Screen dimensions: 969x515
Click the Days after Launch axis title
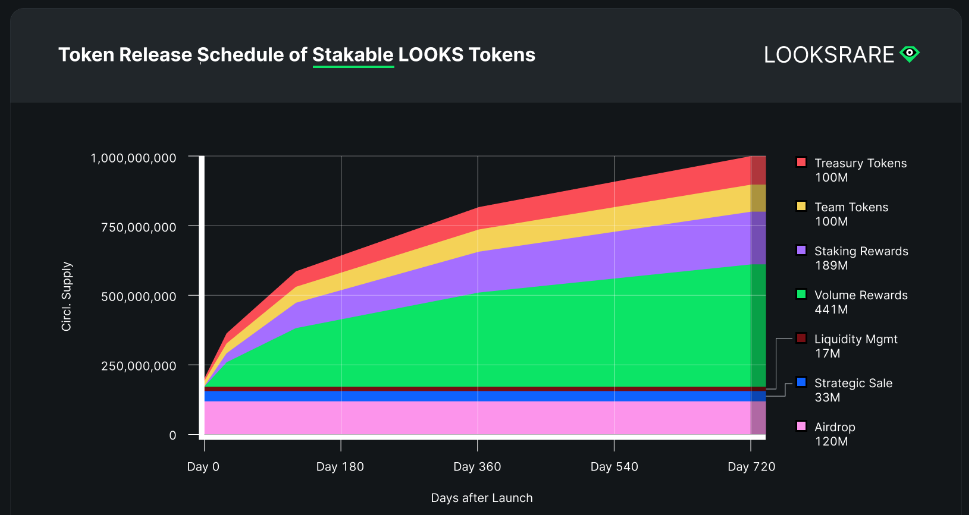482,498
